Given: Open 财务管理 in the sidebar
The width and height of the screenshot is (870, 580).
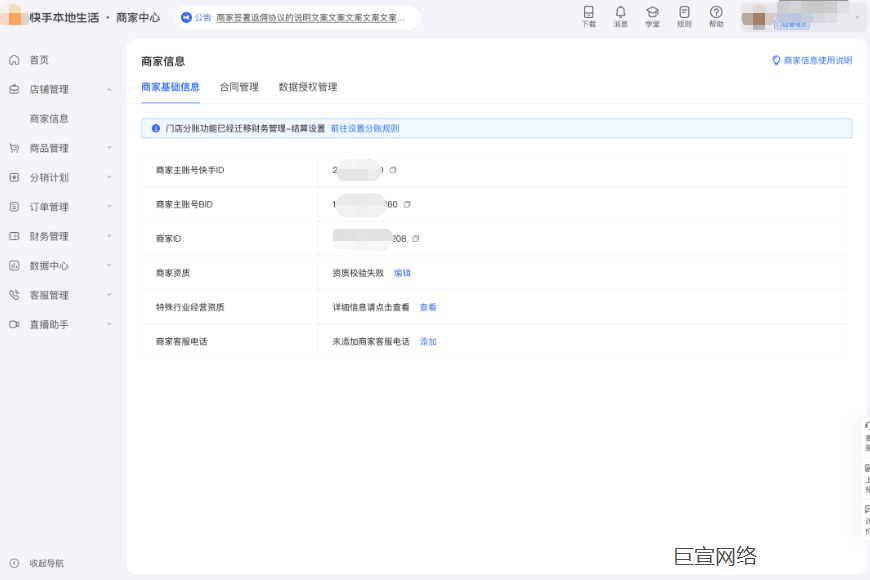Looking at the screenshot, I should coord(49,236).
